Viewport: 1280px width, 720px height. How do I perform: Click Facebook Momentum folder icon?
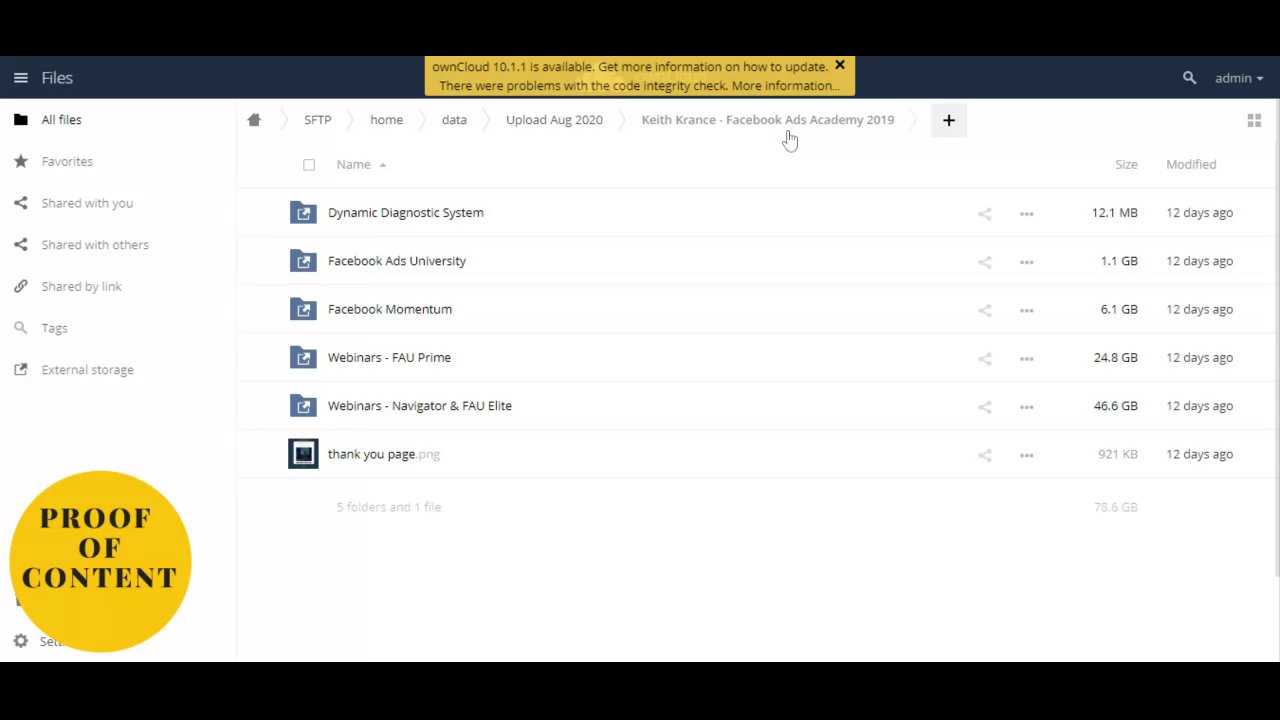pos(303,309)
